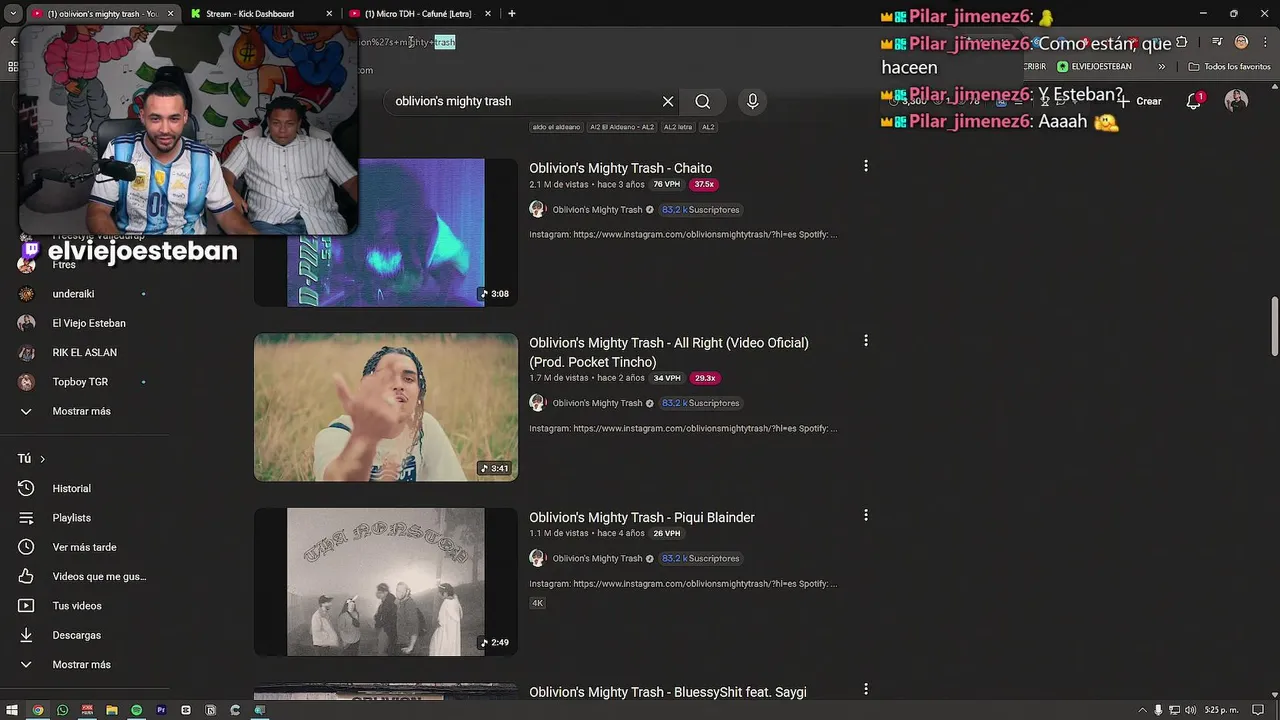1280x720 pixels.
Task: Open Premiere Pro from the taskbar
Action: 161,710
